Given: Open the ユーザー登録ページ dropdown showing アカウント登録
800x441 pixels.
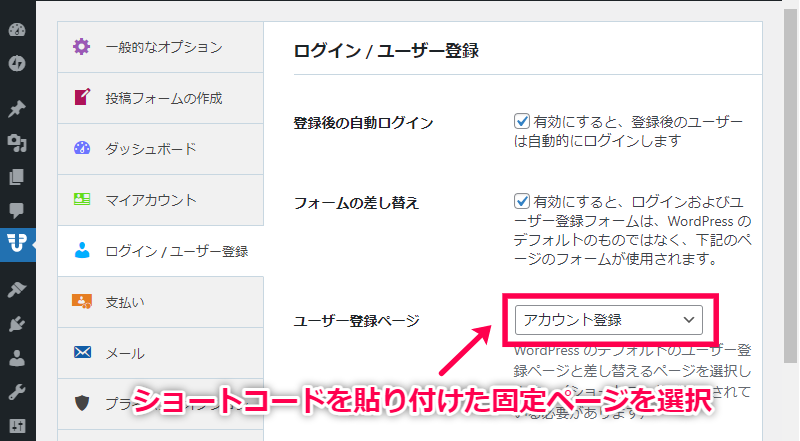Looking at the screenshot, I should [609, 320].
